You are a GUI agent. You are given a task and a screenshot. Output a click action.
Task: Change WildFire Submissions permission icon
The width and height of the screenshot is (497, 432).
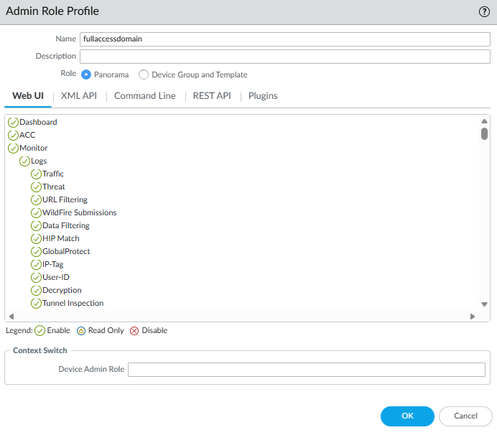coord(36,213)
